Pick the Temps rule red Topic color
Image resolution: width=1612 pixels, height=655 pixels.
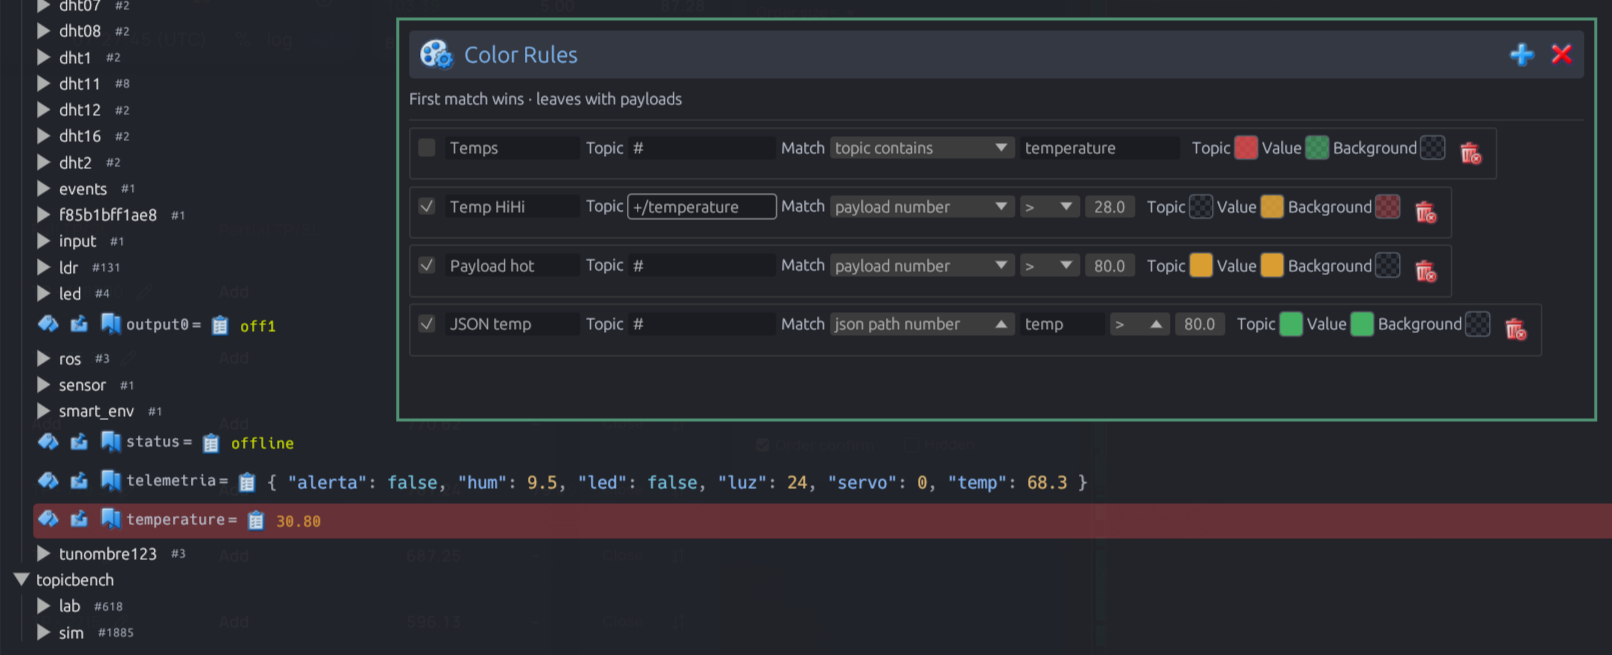tap(1246, 148)
